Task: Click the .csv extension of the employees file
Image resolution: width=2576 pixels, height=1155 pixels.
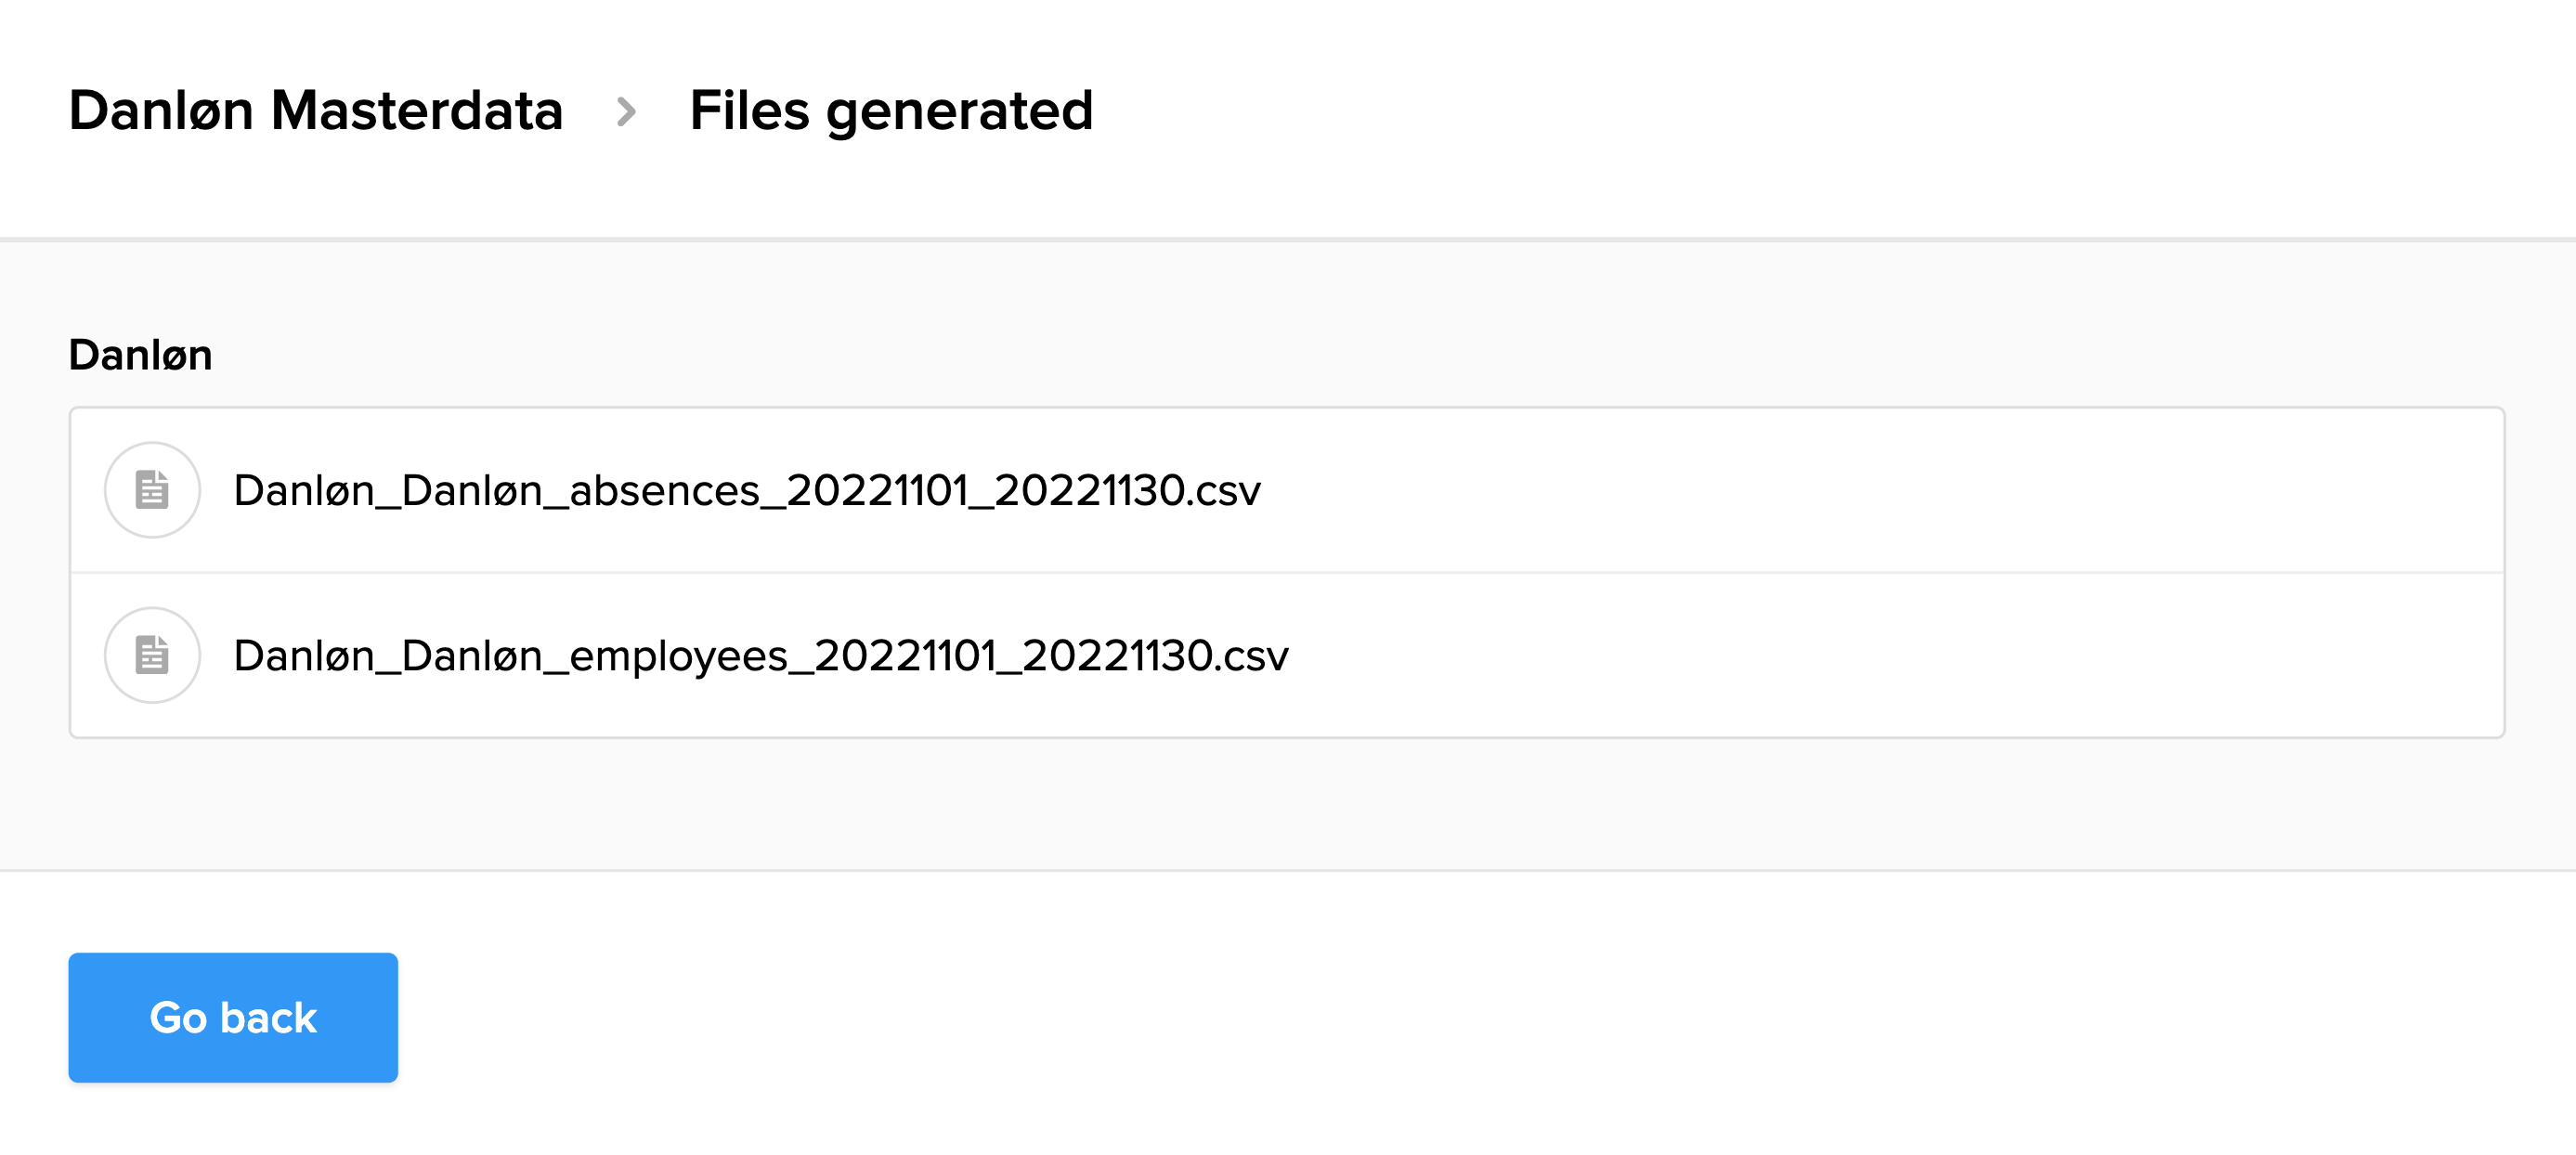Action: click(1254, 656)
